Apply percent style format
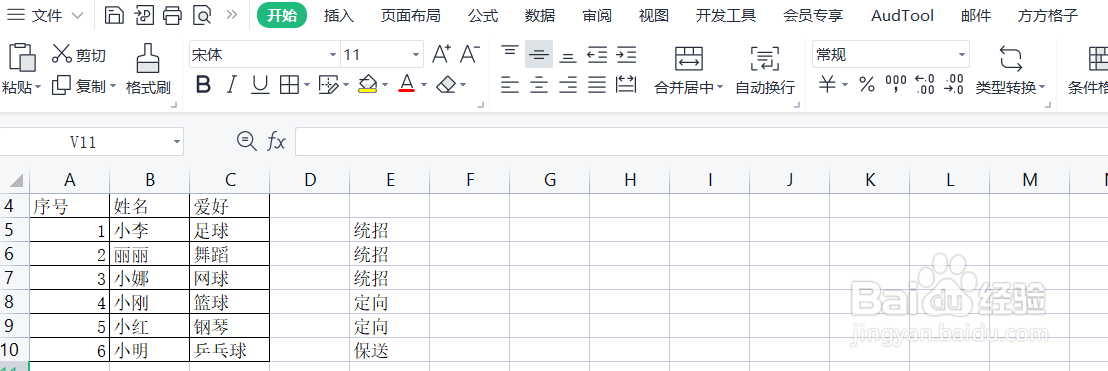The width and height of the screenshot is (1108, 371). (867, 86)
